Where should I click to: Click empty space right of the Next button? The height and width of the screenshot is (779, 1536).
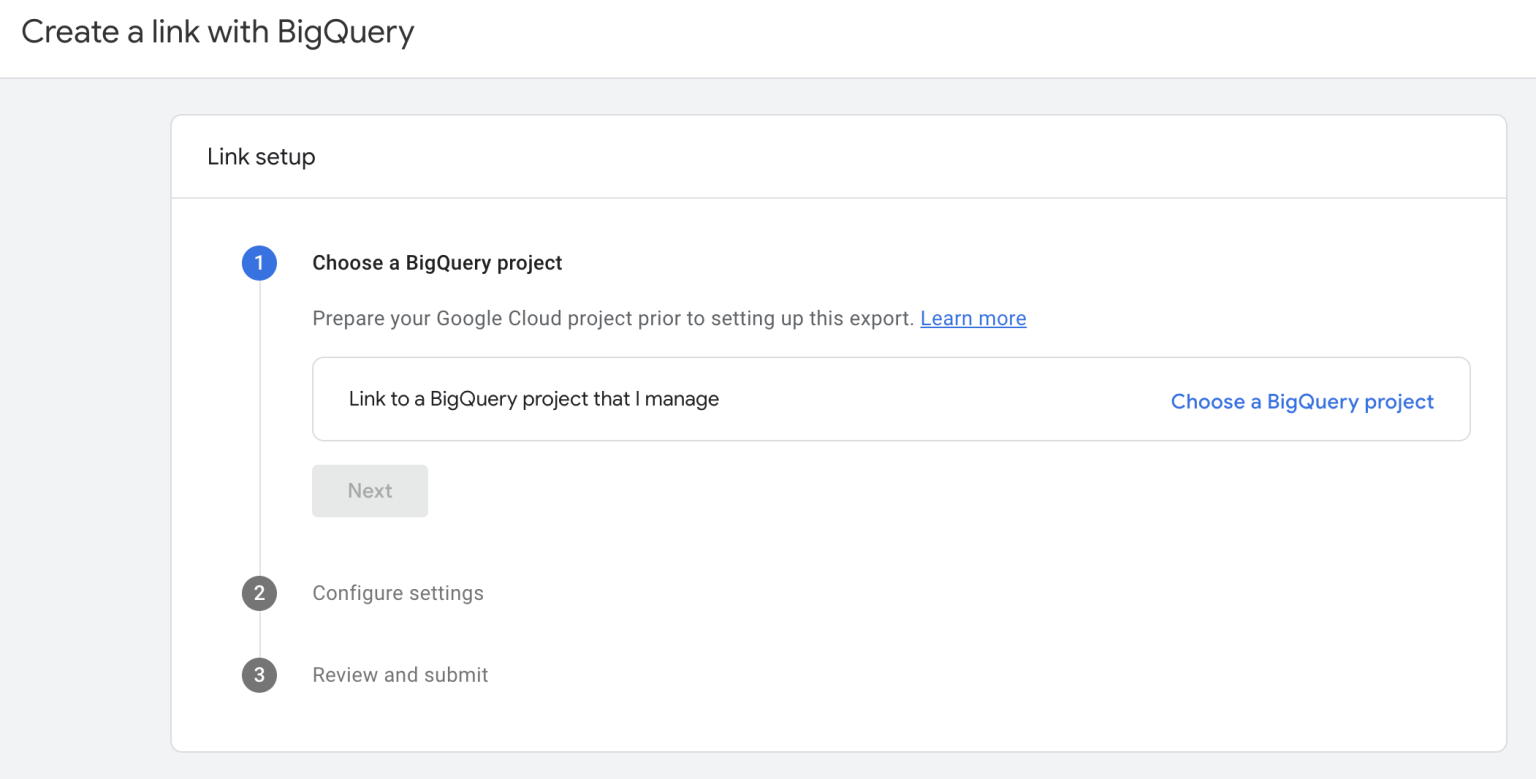[800, 491]
